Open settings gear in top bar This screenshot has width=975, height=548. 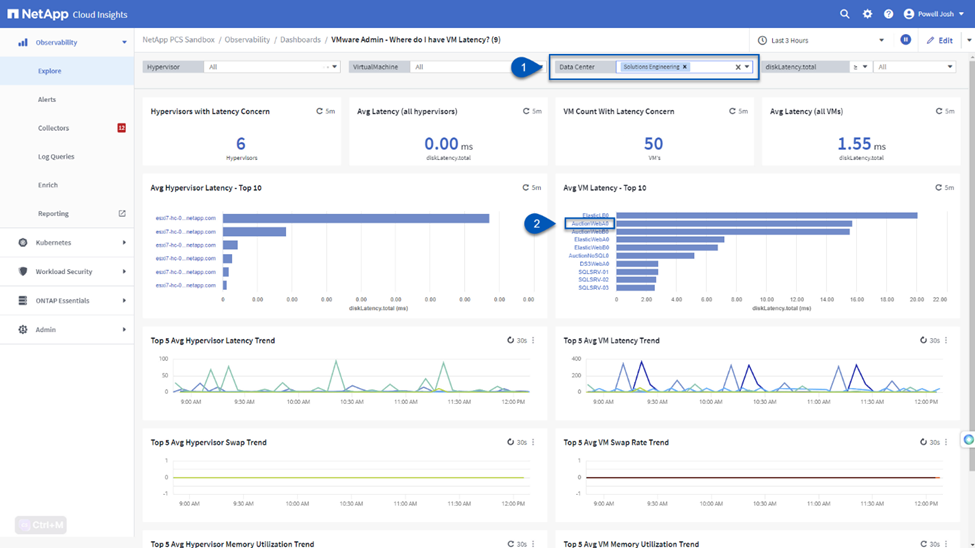[x=867, y=14]
